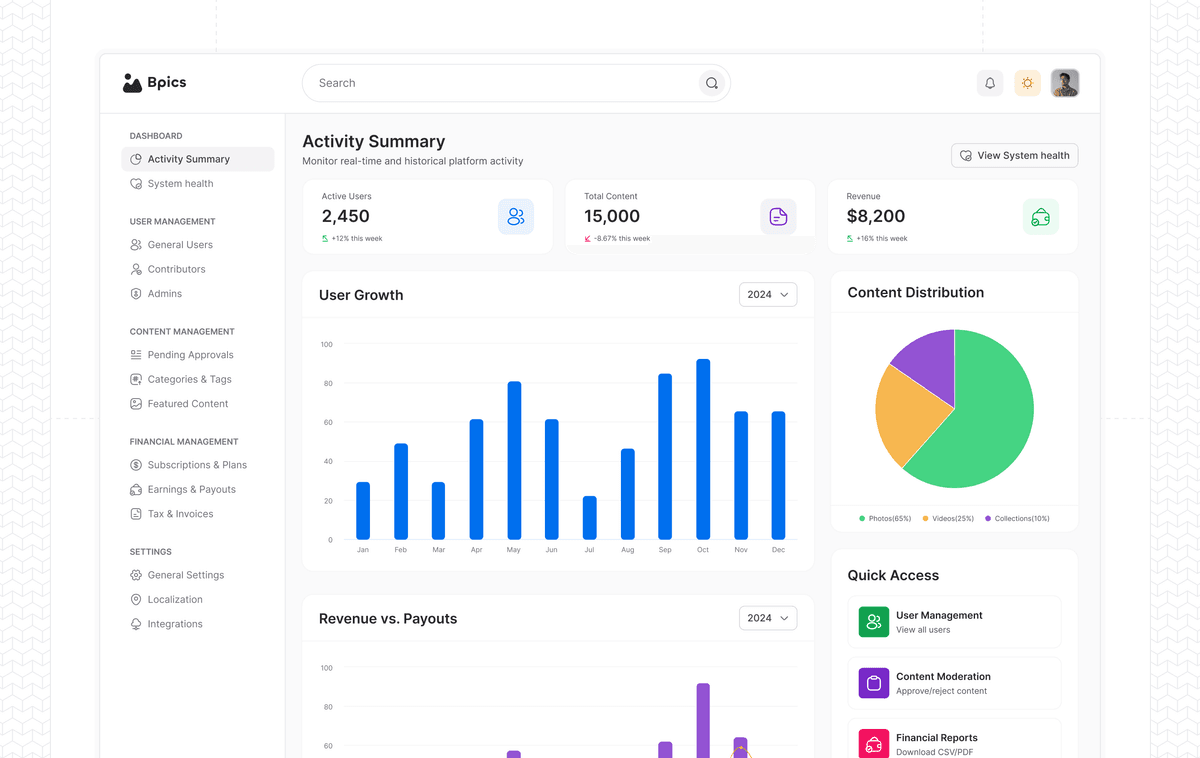
Task: Click Total Content value 15,000
Action: coord(612,216)
